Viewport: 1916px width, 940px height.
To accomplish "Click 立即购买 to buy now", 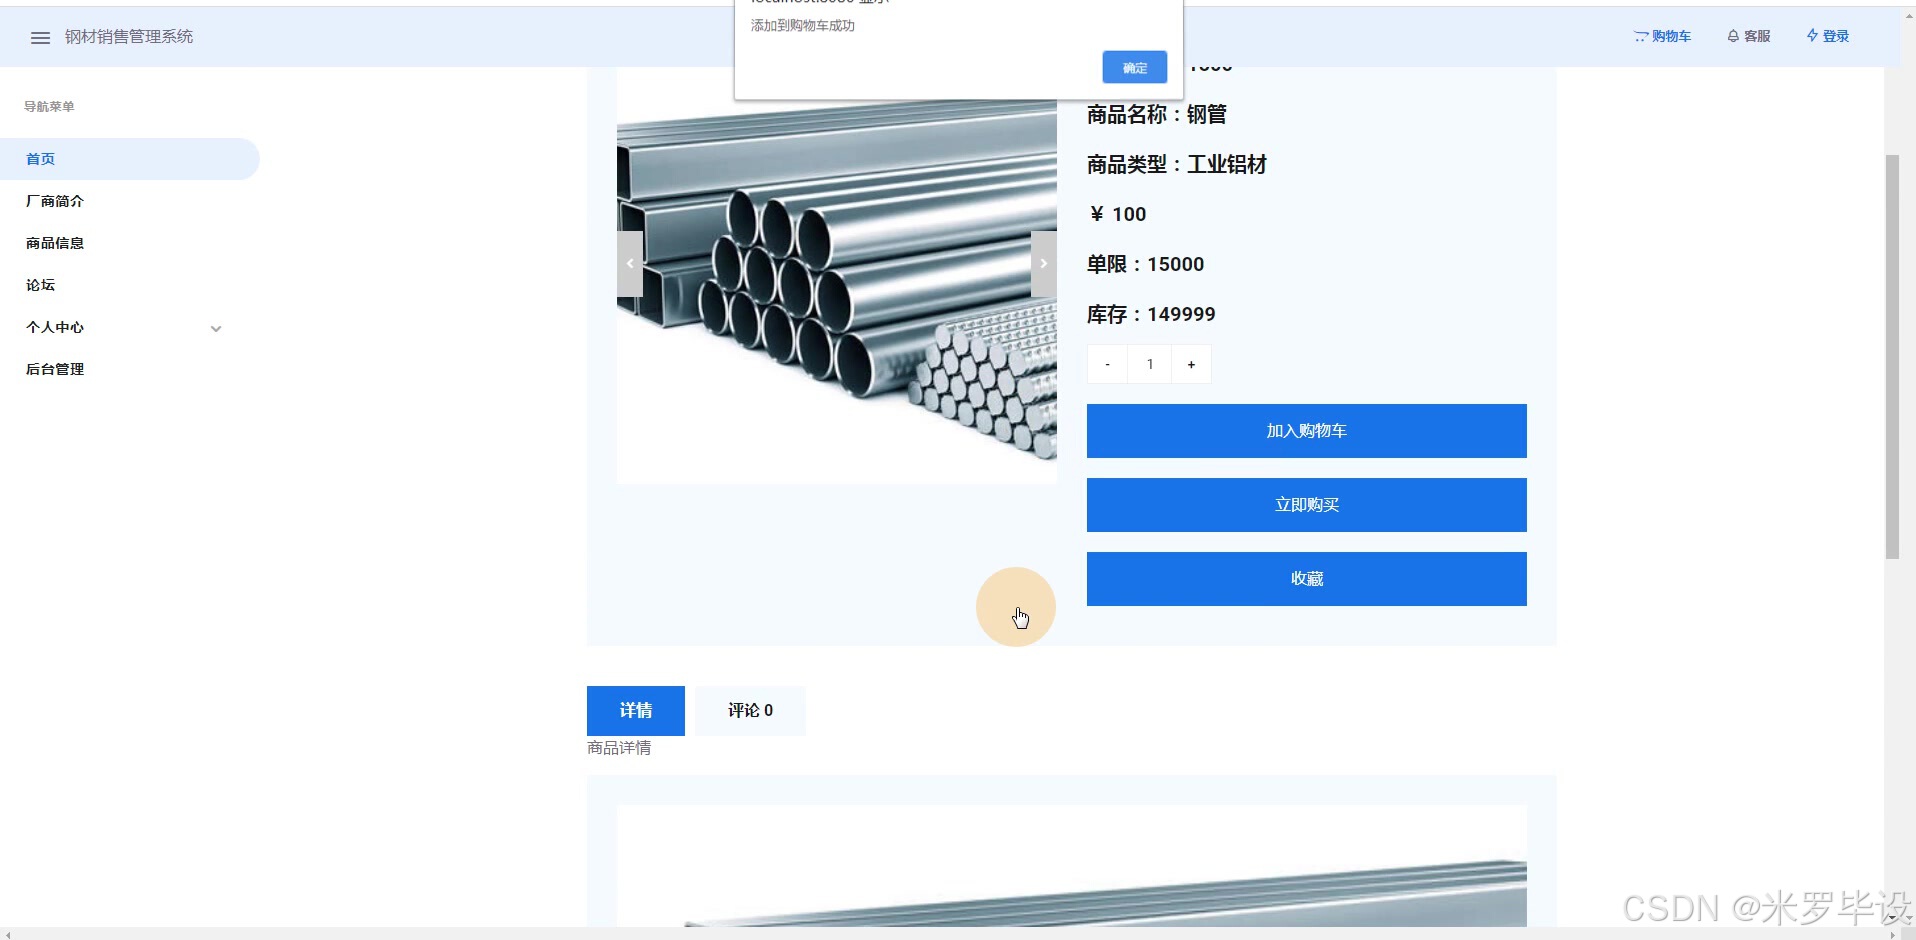I will click(x=1305, y=504).
